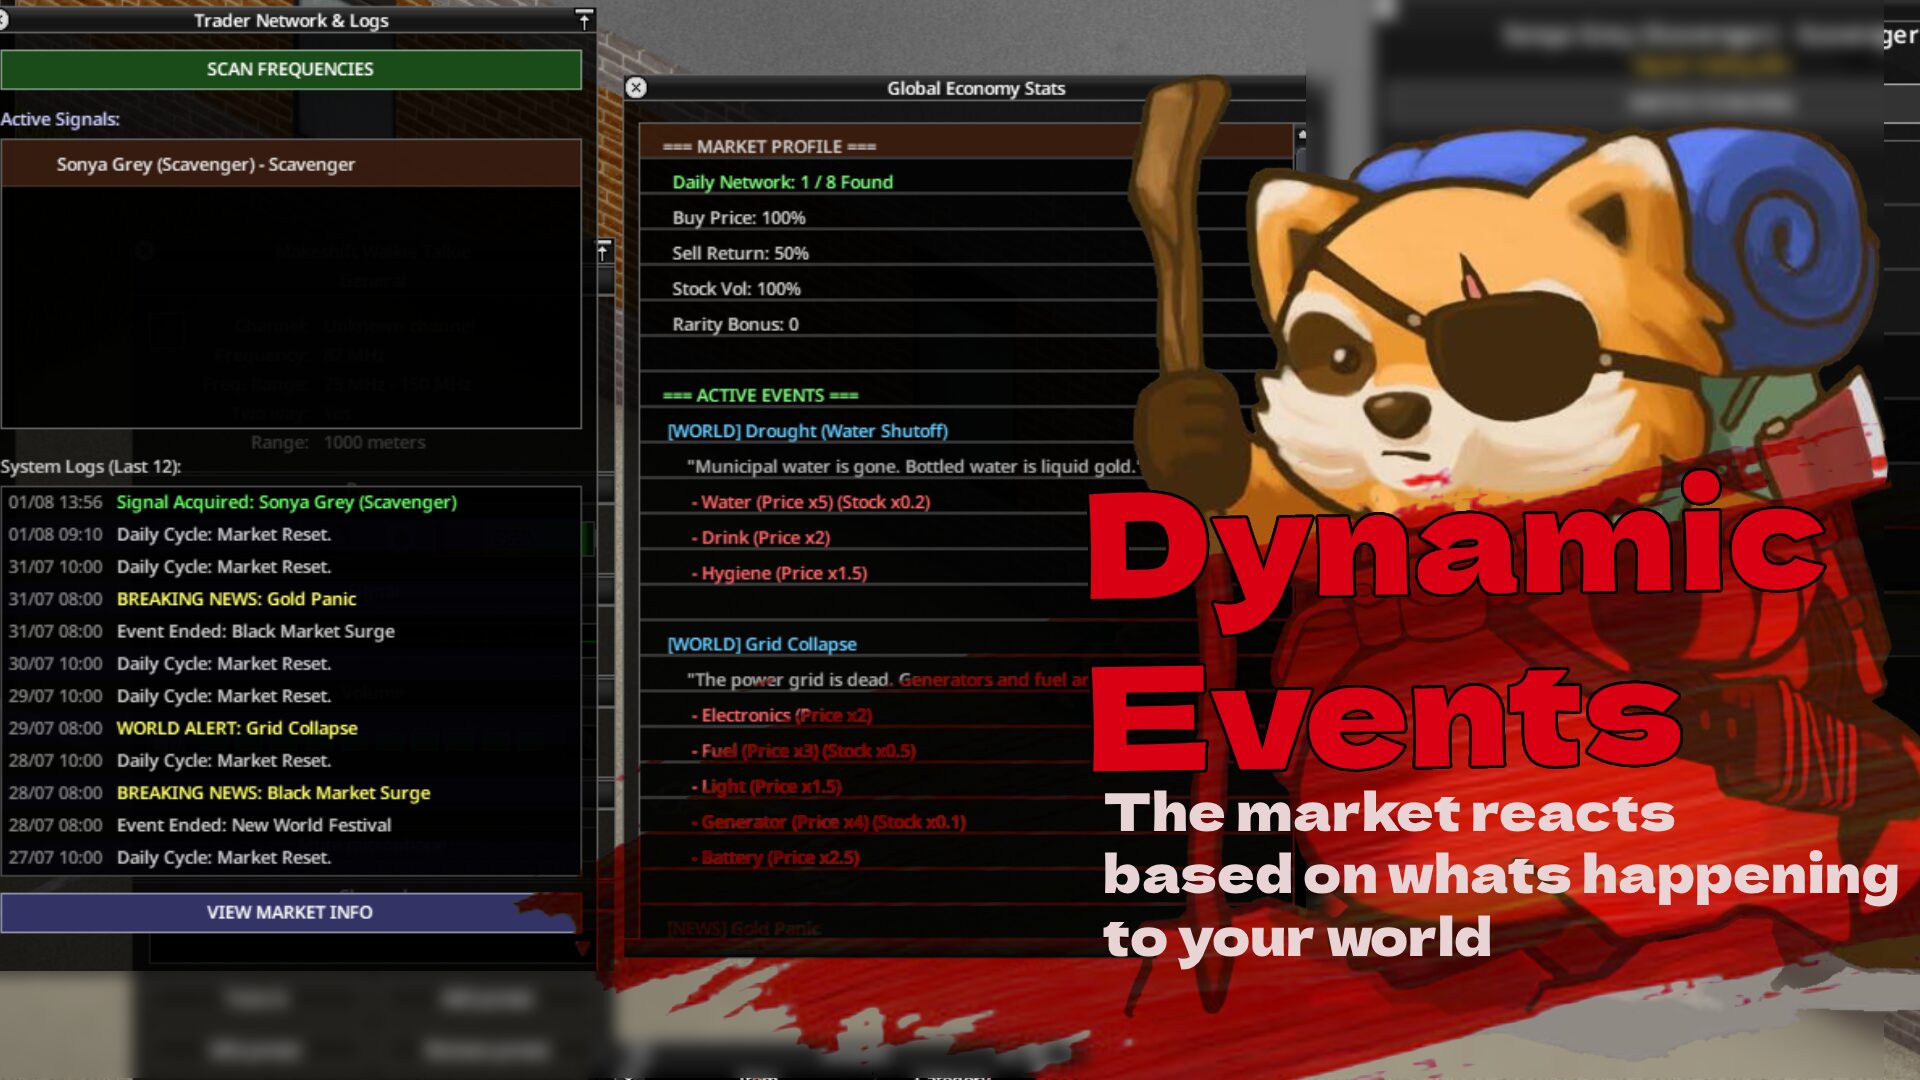Screen dimensions: 1920x1080
Task: Click the 'Light (Price x1.5)' modifier
Action: (x=767, y=787)
